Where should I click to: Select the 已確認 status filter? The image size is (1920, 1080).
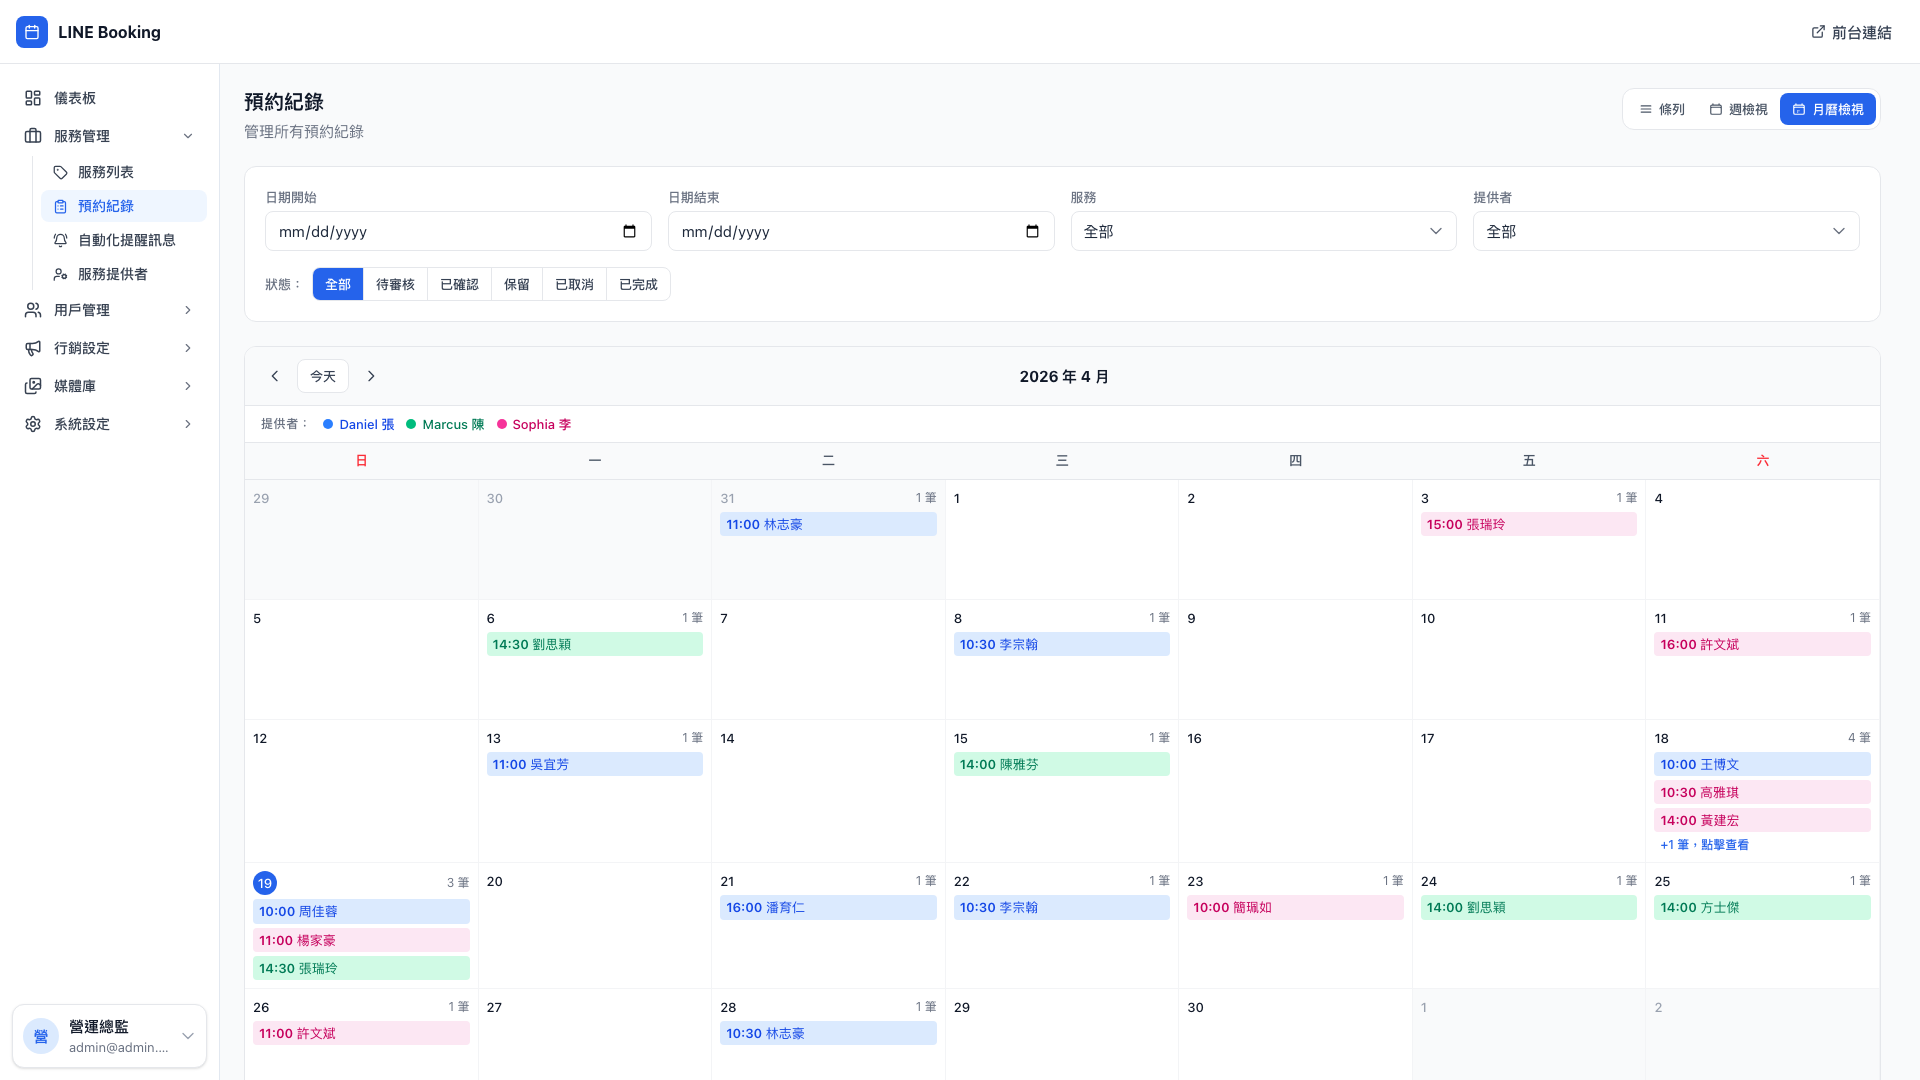tap(459, 284)
